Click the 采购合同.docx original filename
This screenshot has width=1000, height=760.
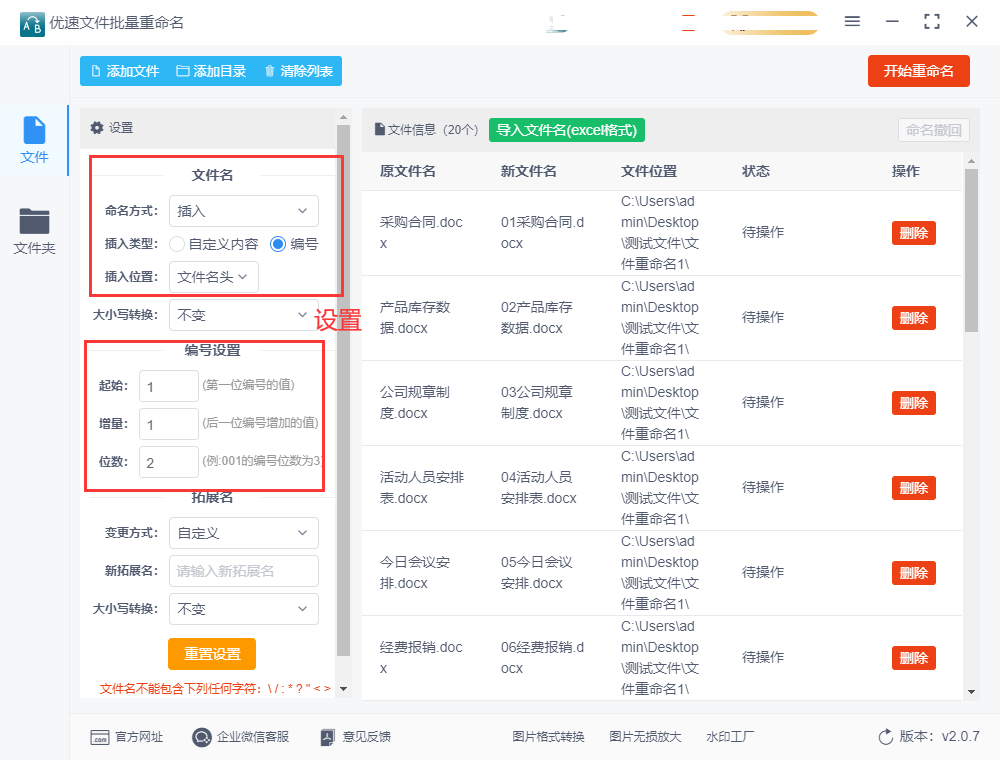(x=421, y=233)
